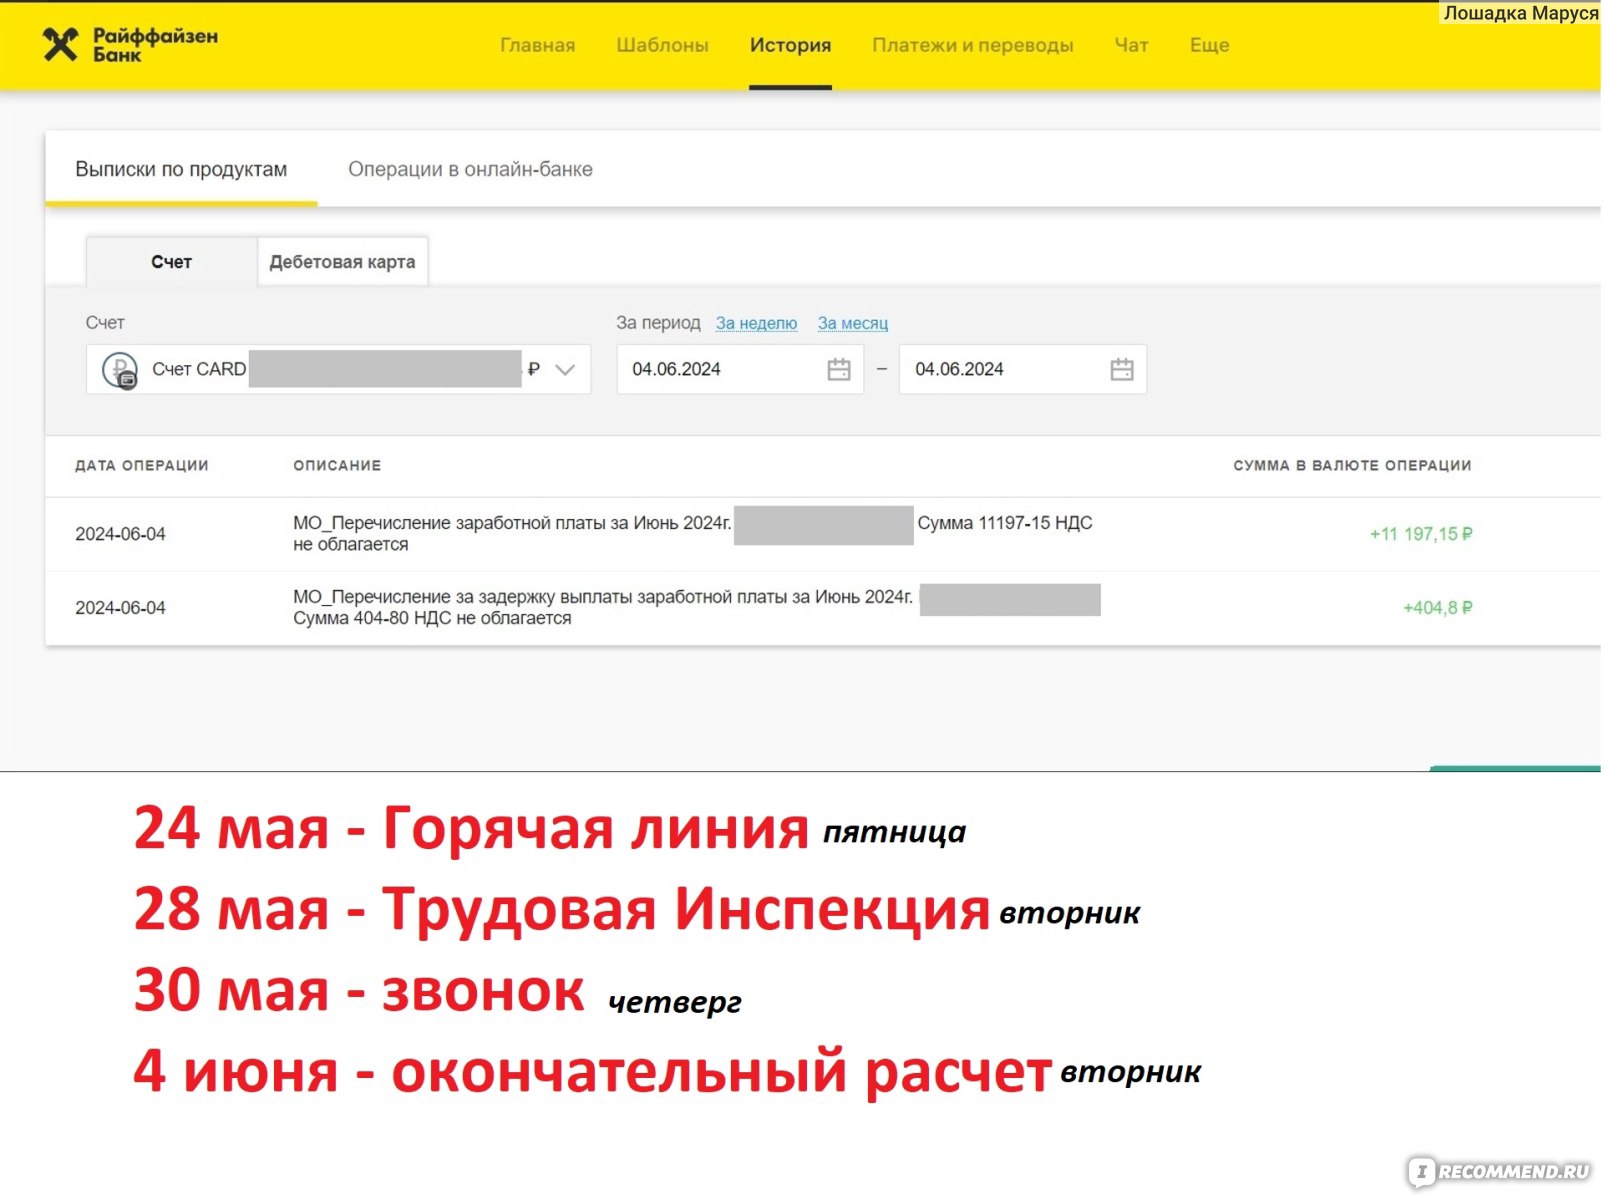Open the end date calendar icon

click(1122, 370)
